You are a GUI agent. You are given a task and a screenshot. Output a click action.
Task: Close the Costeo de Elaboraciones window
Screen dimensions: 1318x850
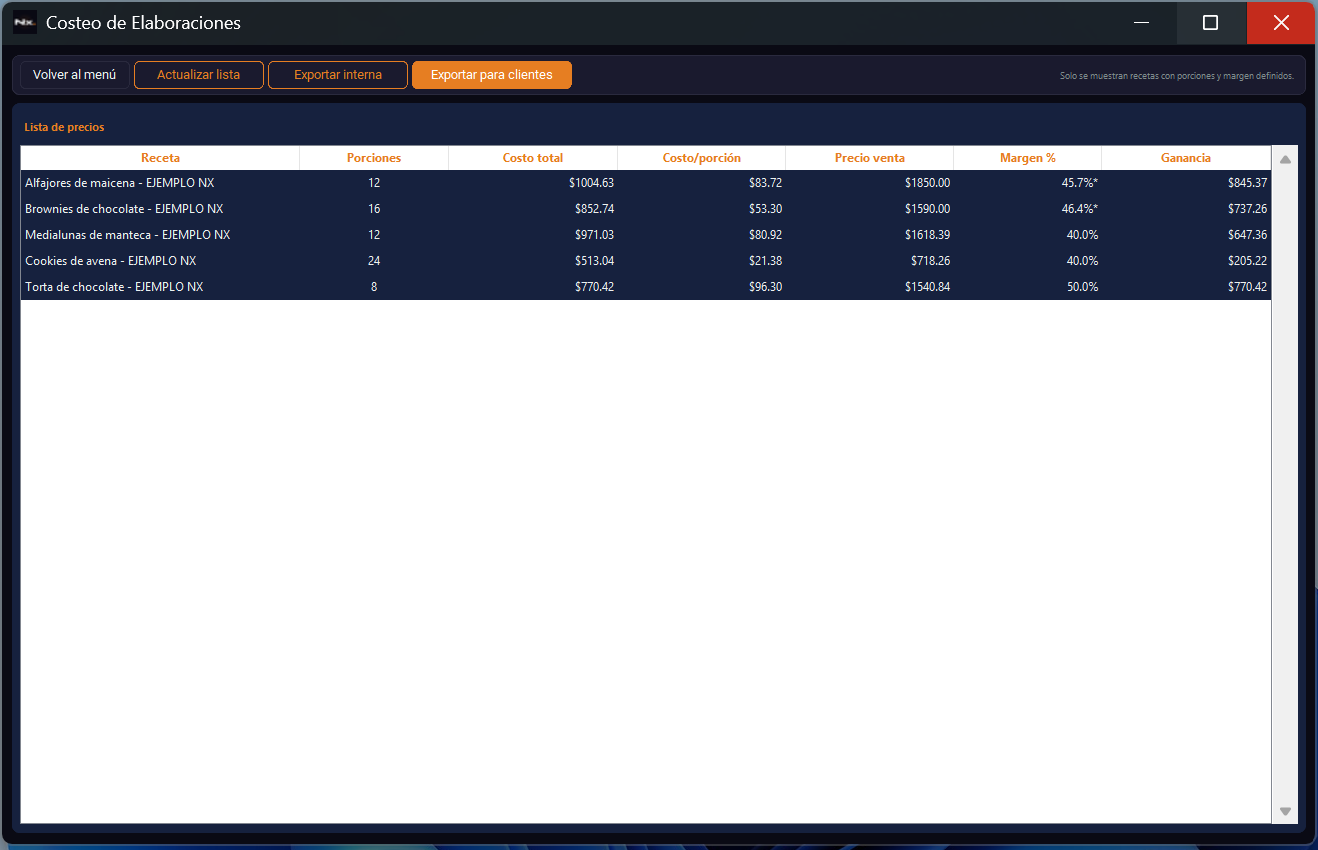click(x=1281, y=22)
